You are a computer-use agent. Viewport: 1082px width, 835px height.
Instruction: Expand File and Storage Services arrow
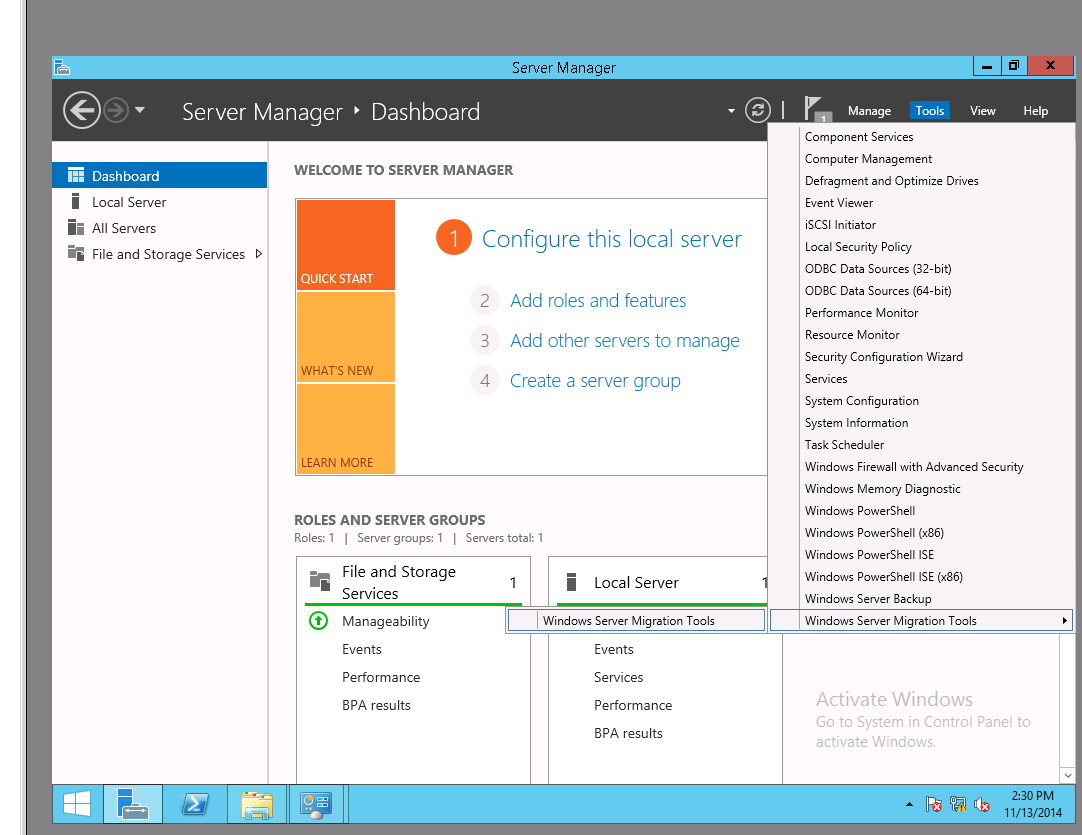pos(259,254)
